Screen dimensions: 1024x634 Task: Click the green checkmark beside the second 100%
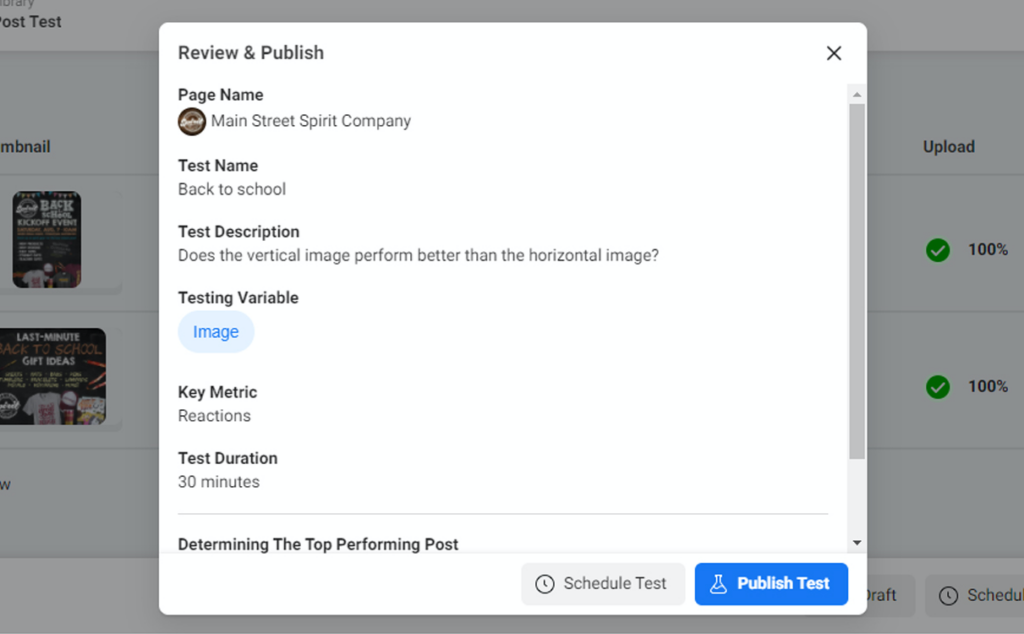click(937, 386)
